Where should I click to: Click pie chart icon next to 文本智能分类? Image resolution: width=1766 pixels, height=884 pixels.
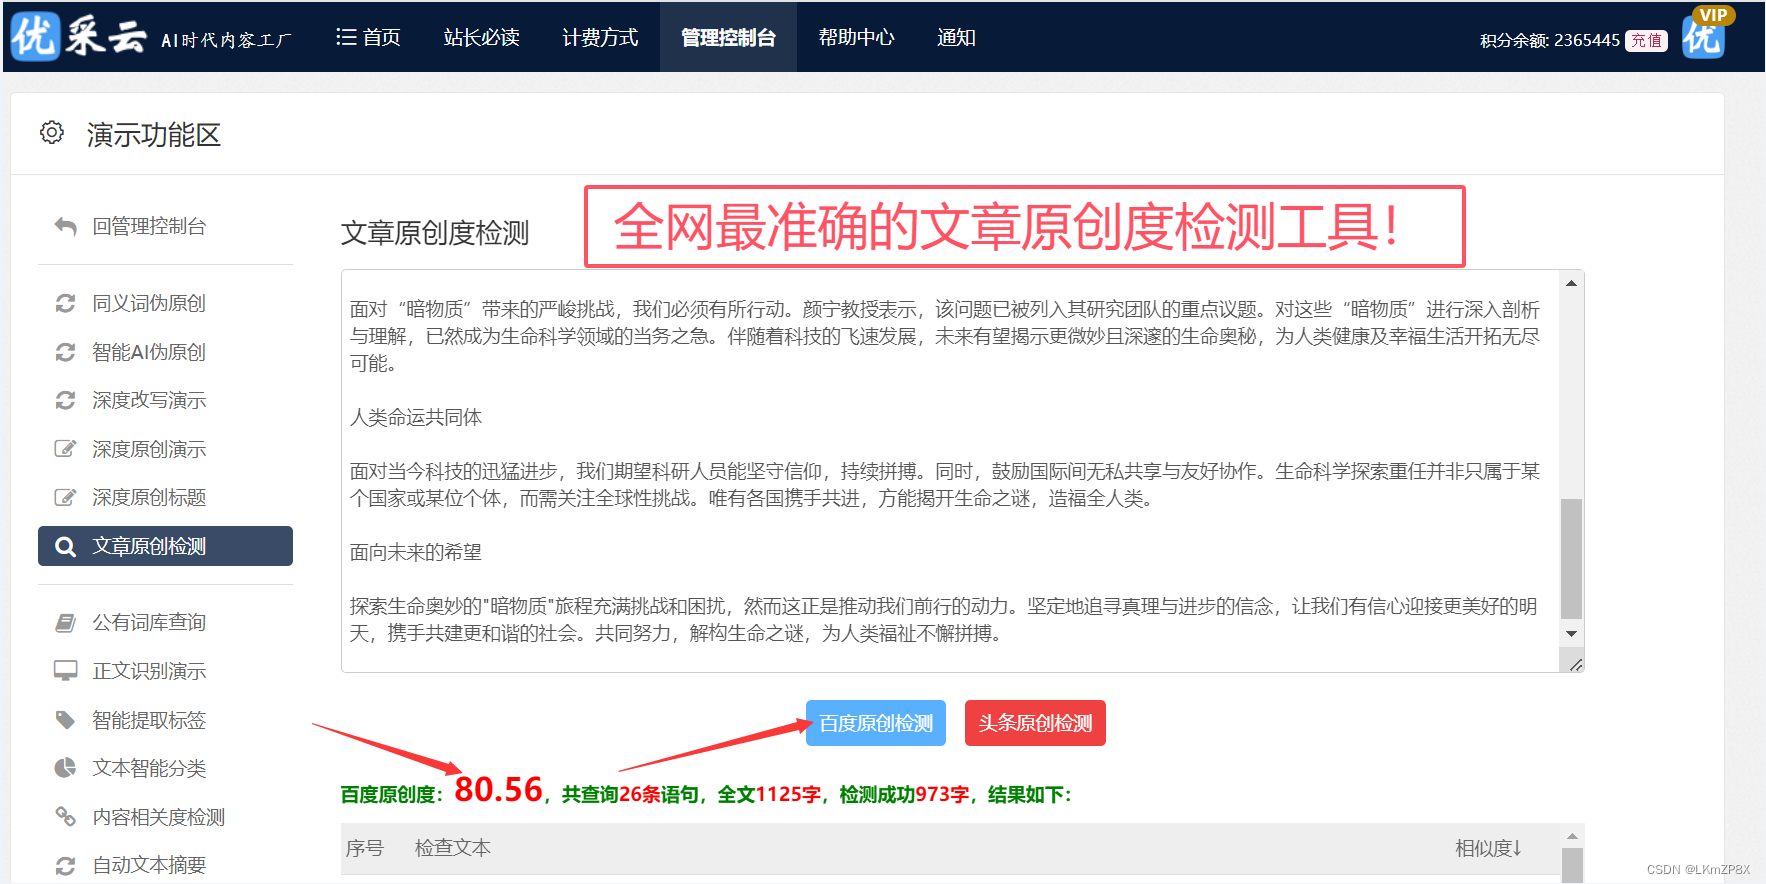pos(65,768)
